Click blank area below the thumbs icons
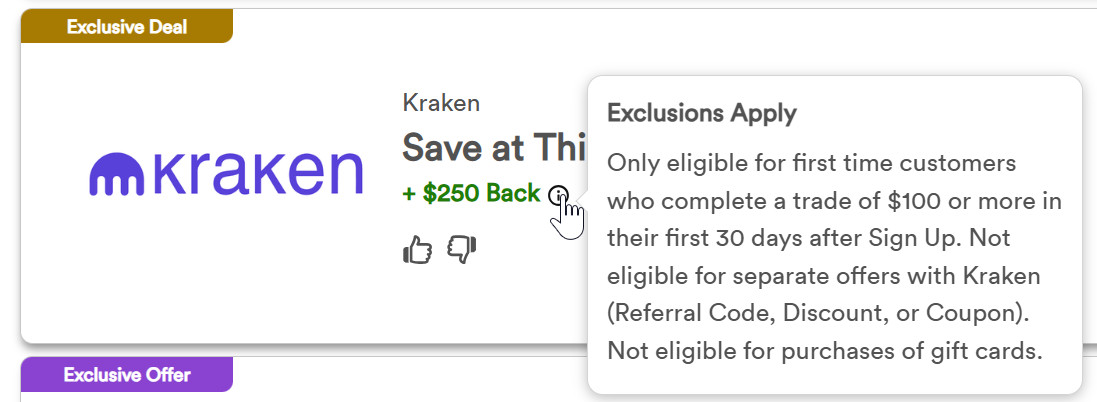This screenshot has width=1097, height=402. [440, 305]
